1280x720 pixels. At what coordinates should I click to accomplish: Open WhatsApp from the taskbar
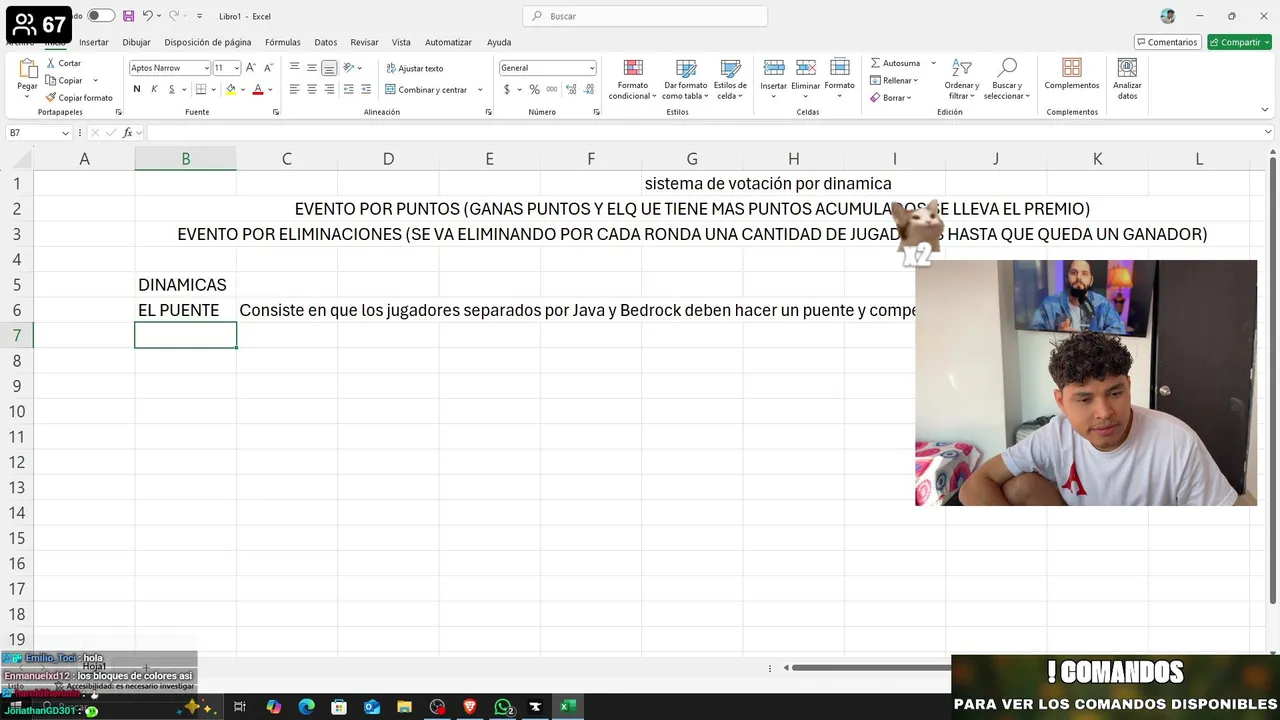tap(503, 707)
